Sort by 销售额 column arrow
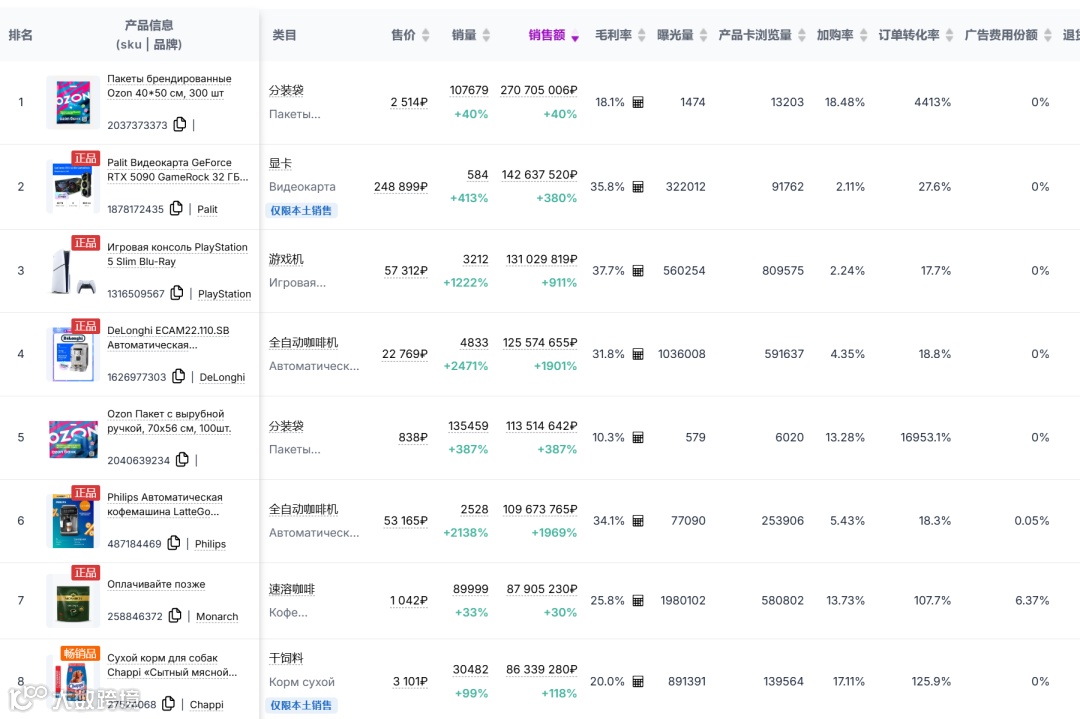 click(x=574, y=37)
